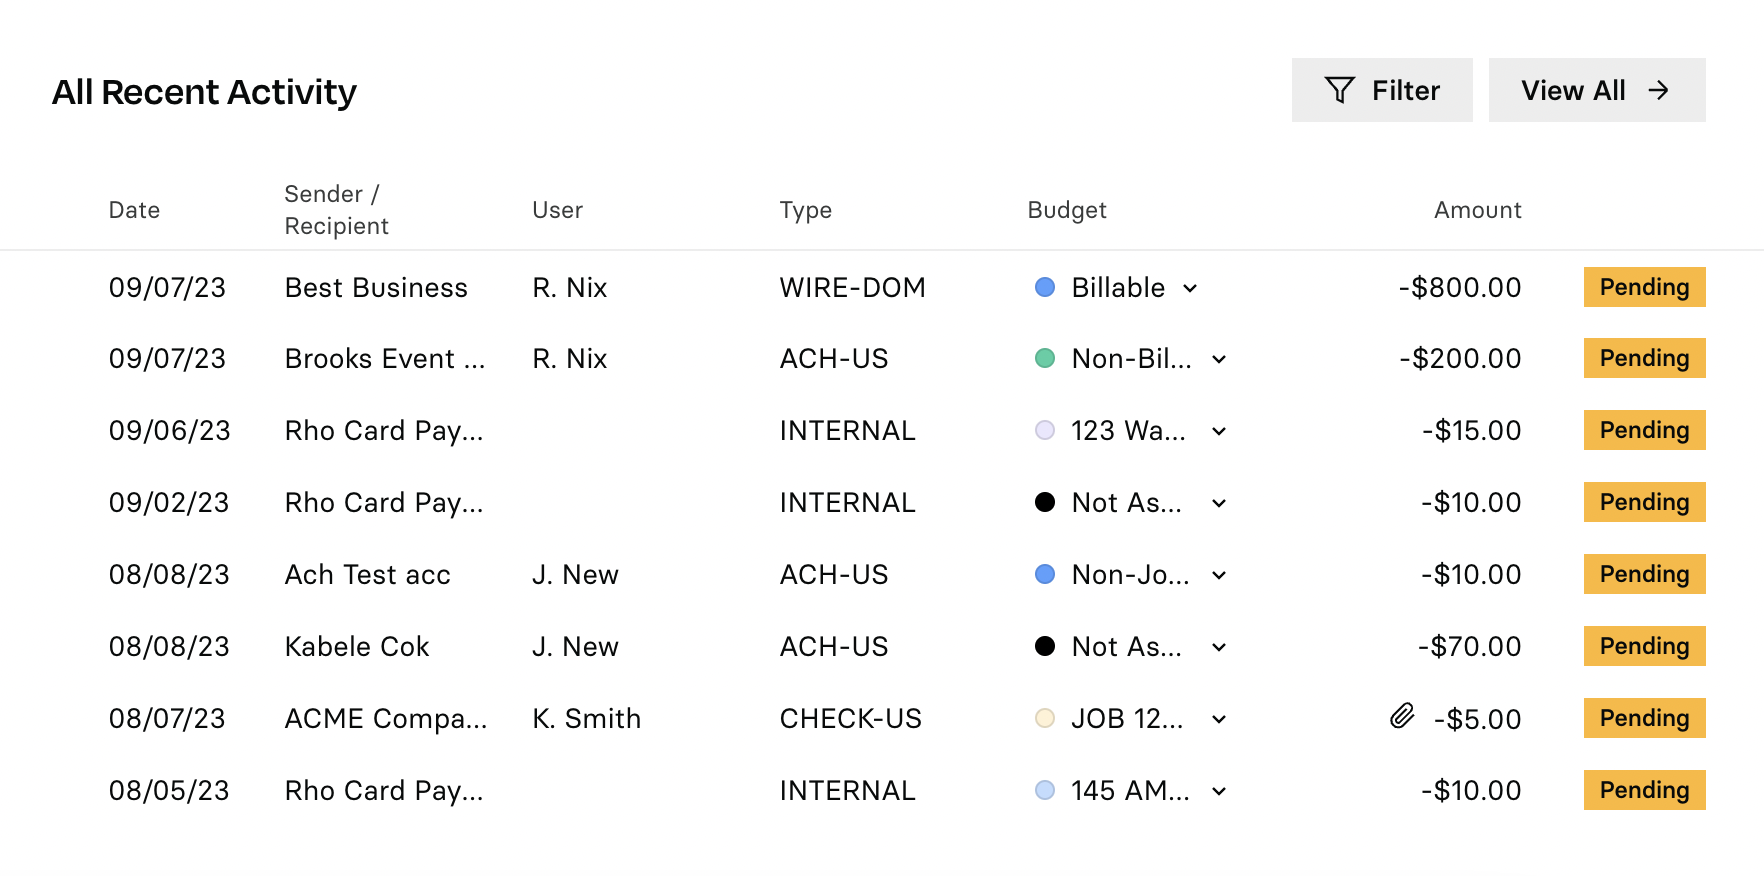This screenshot has height=876, width=1764.
Task: Click the All Recent Activity heading
Action: click(x=204, y=92)
